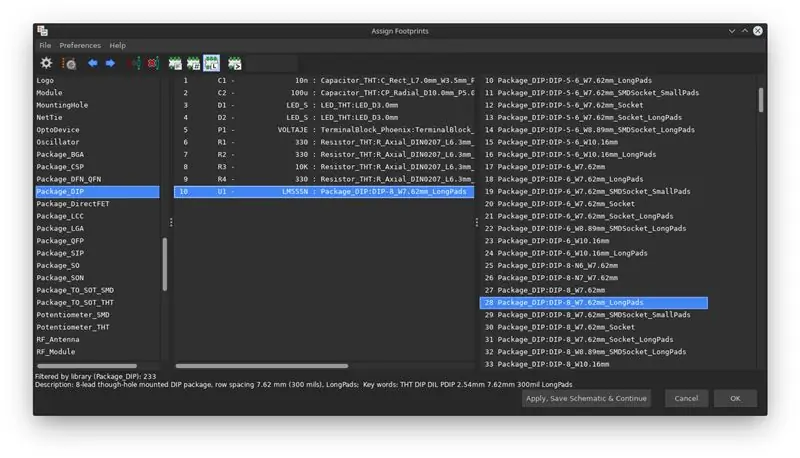800x458 pixels.
Task: Select symbol row R3 10K resistor
Action: click(x=324, y=167)
